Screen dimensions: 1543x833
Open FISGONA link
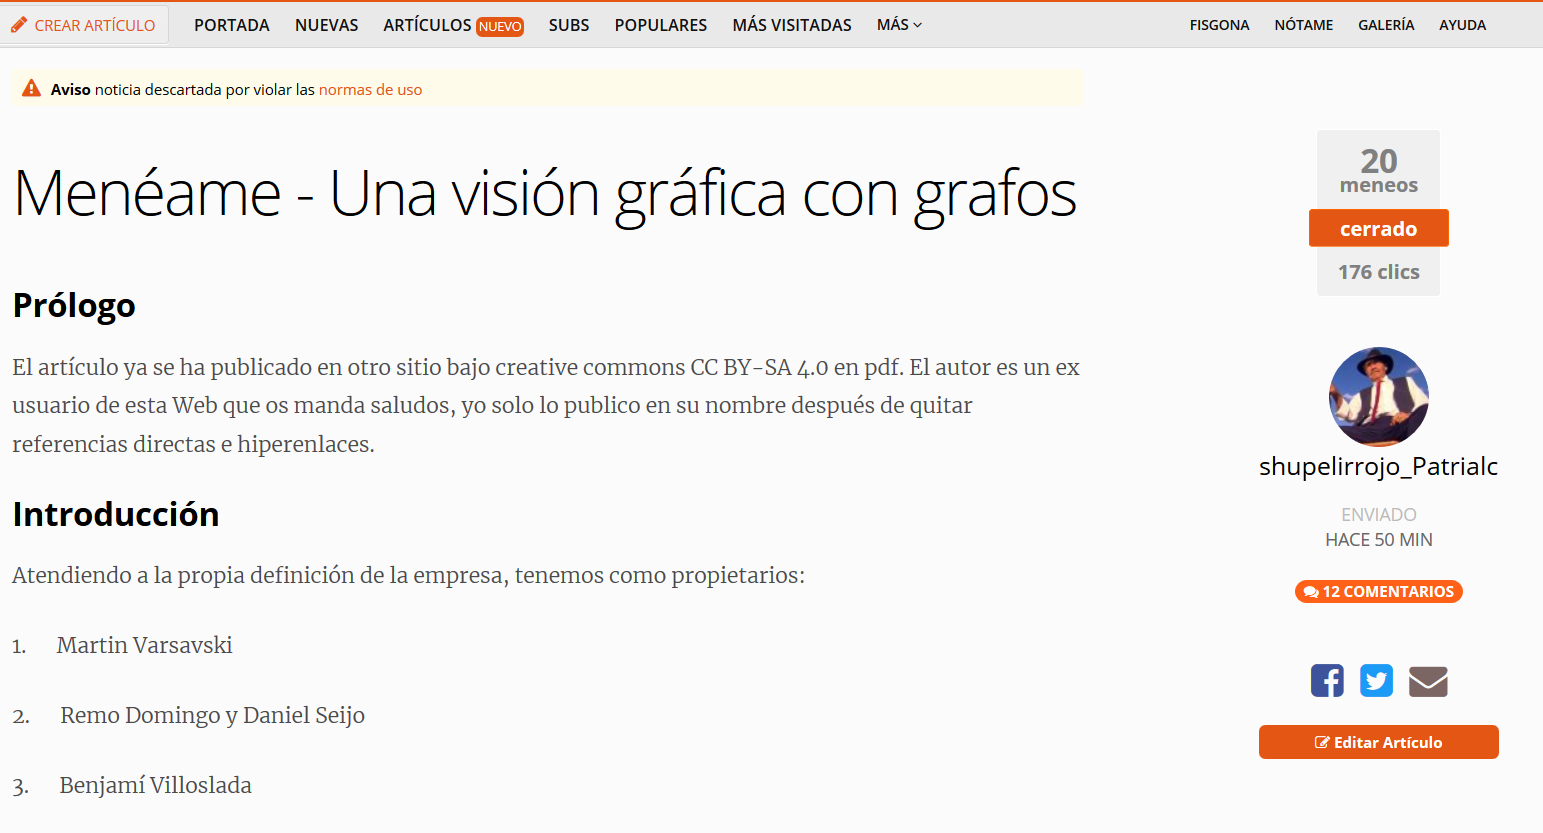[1219, 25]
